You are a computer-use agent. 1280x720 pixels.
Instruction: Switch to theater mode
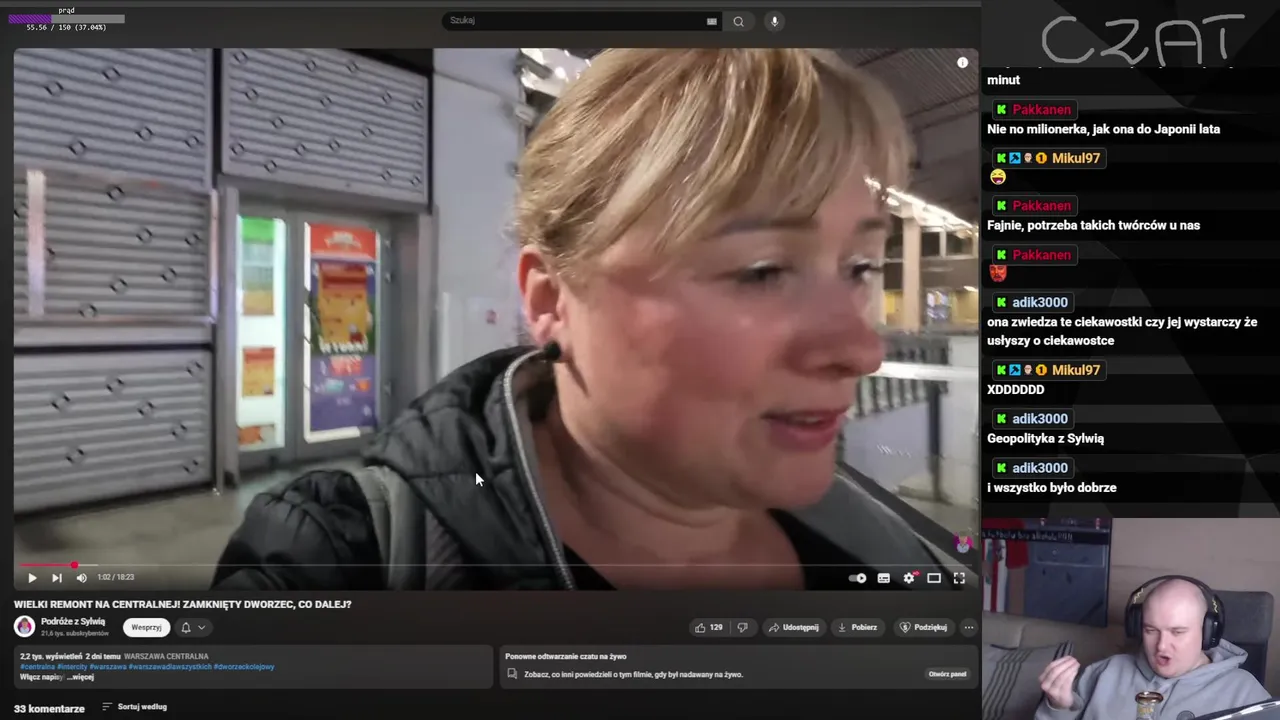click(x=934, y=578)
